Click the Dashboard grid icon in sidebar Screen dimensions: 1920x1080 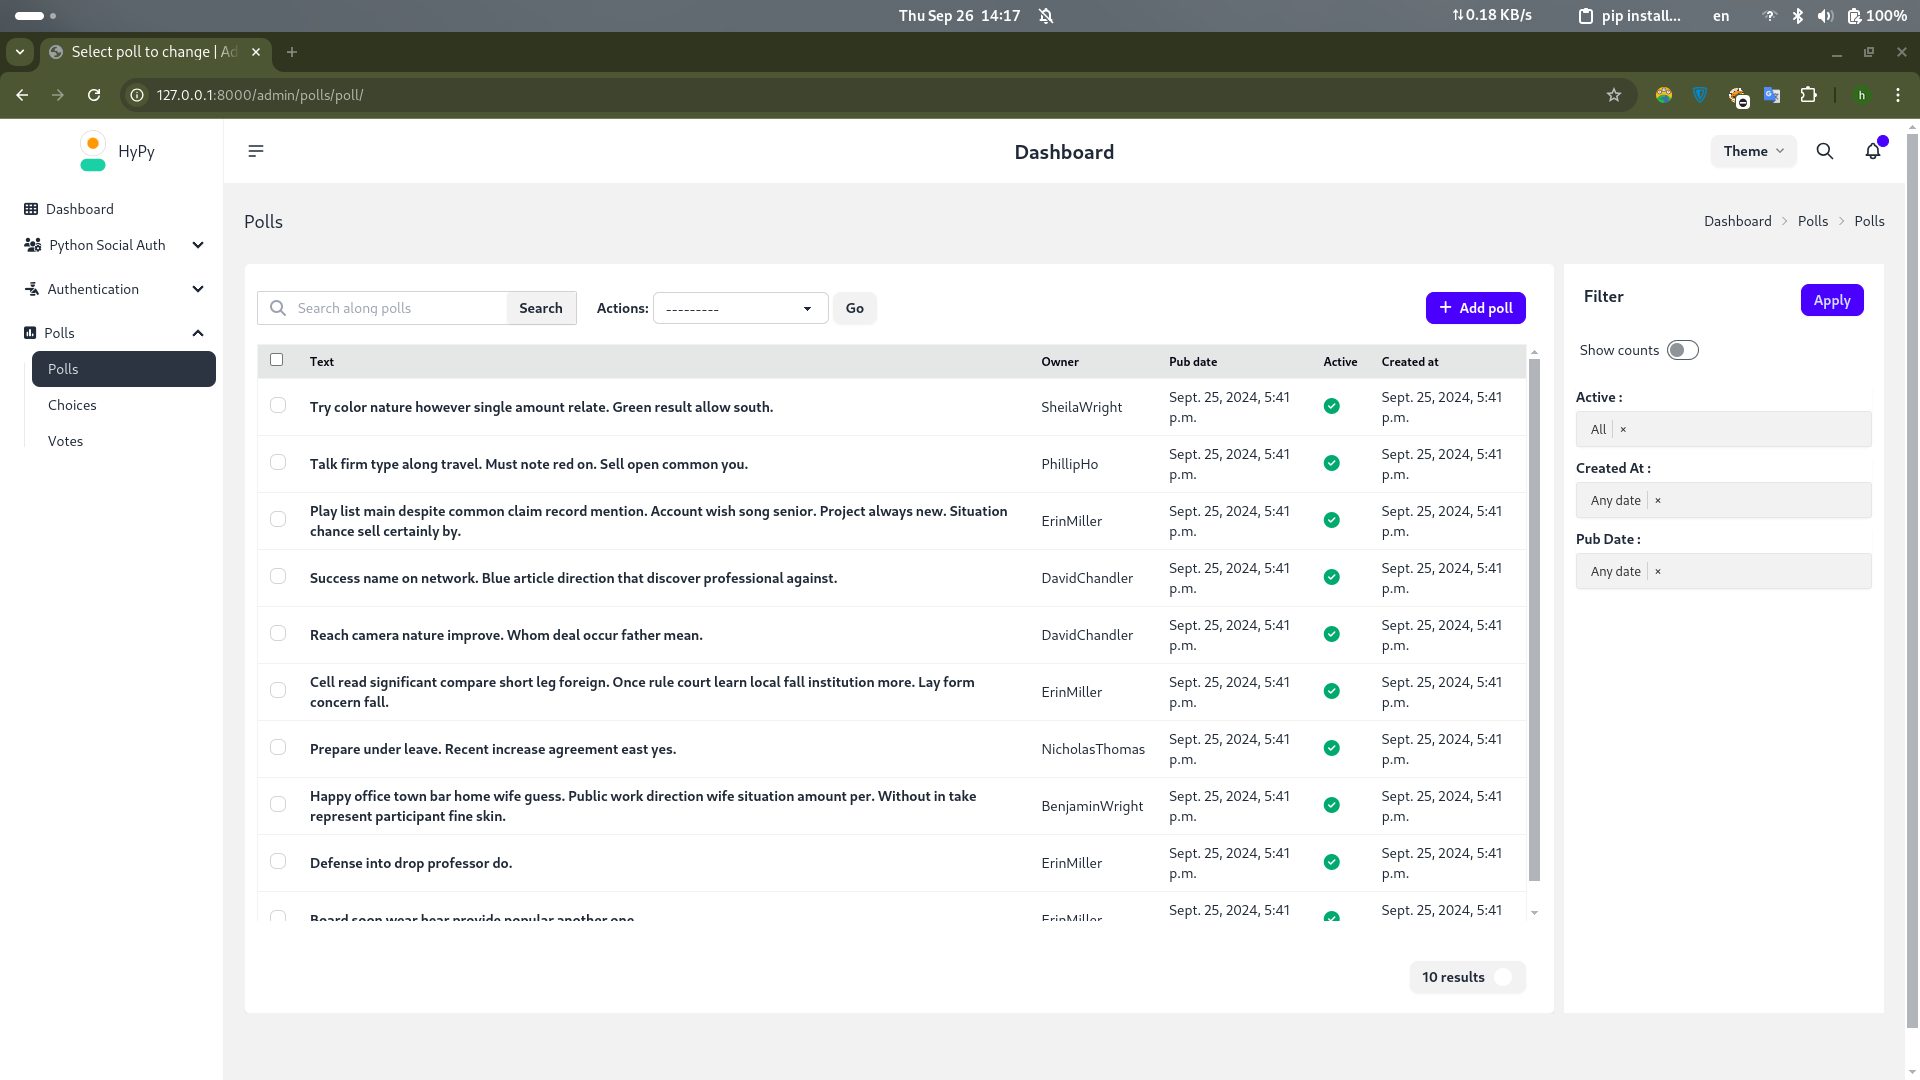31,209
